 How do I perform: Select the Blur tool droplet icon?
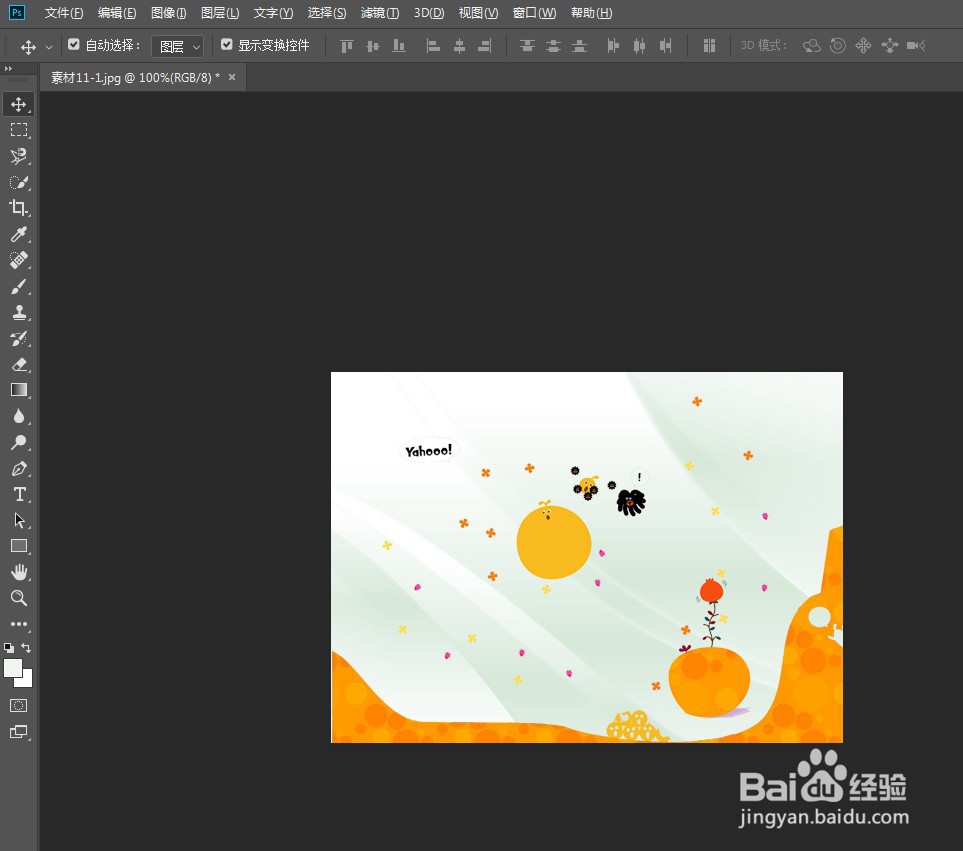18,416
